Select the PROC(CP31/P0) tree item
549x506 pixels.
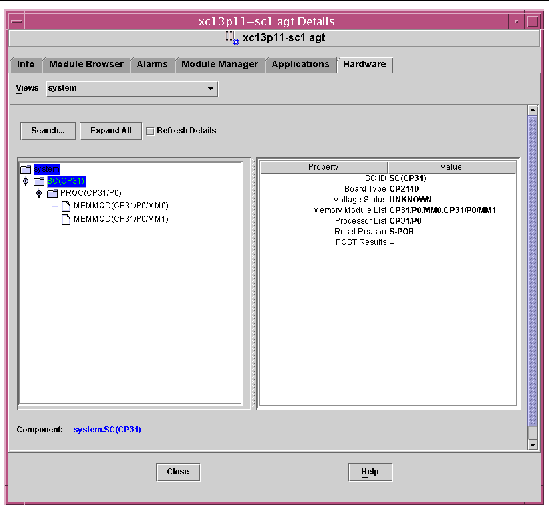point(91,193)
